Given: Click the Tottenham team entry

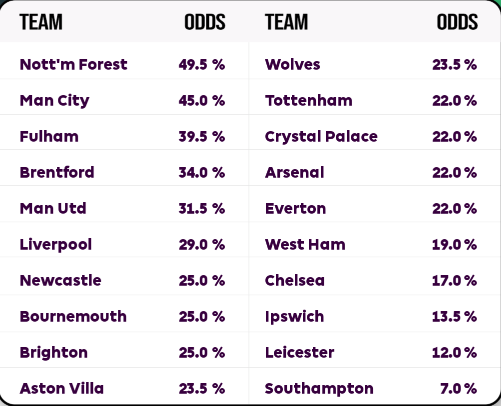Looking at the screenshot, I should (309, 100).
